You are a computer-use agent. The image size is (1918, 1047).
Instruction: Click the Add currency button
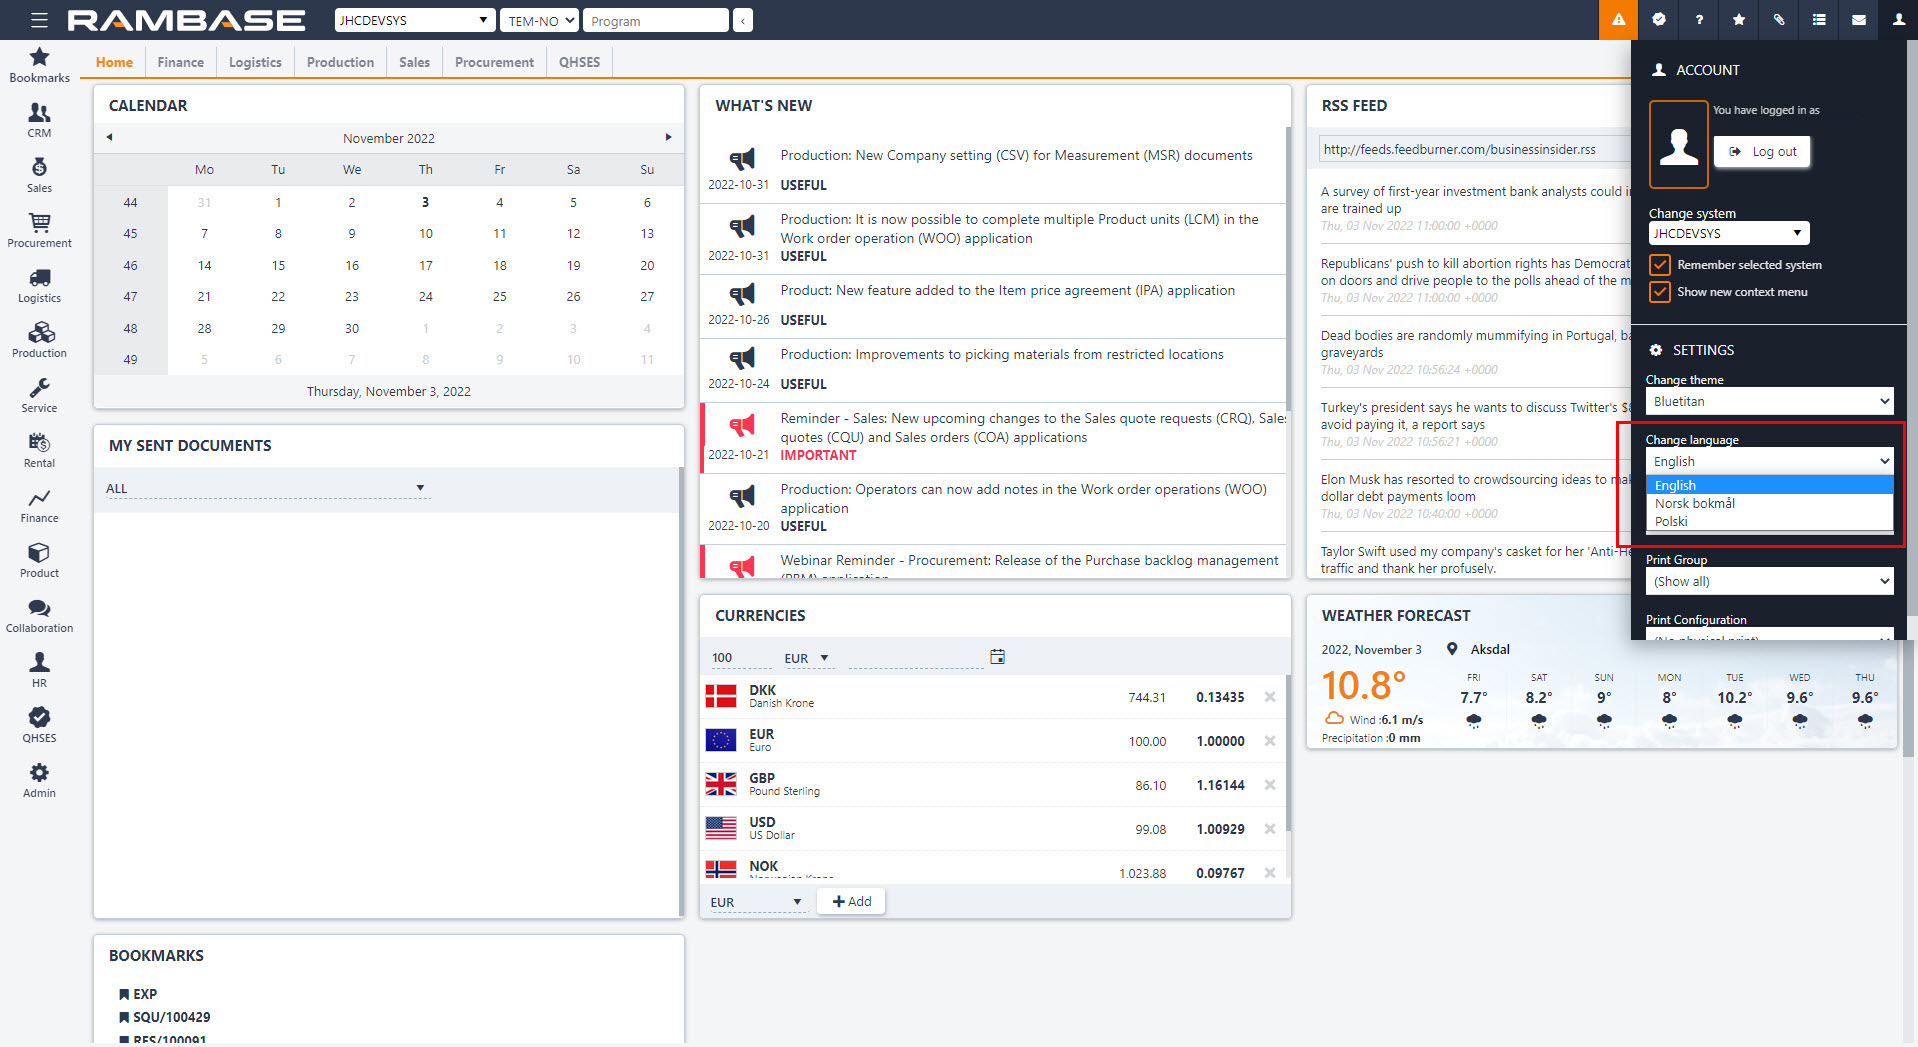point(851,901)
